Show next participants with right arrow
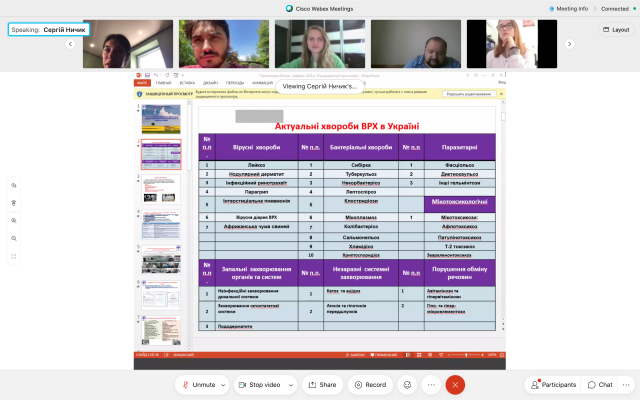 pyautogui.click(x=569, y=44)
